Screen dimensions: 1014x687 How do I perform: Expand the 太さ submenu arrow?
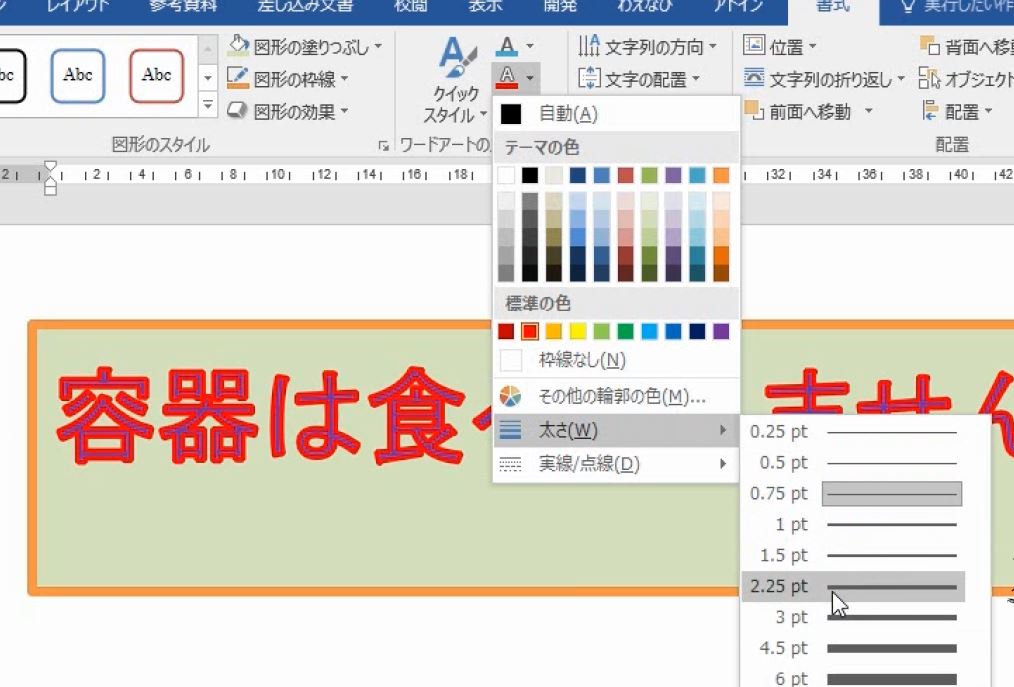click(x=723, y=430)
